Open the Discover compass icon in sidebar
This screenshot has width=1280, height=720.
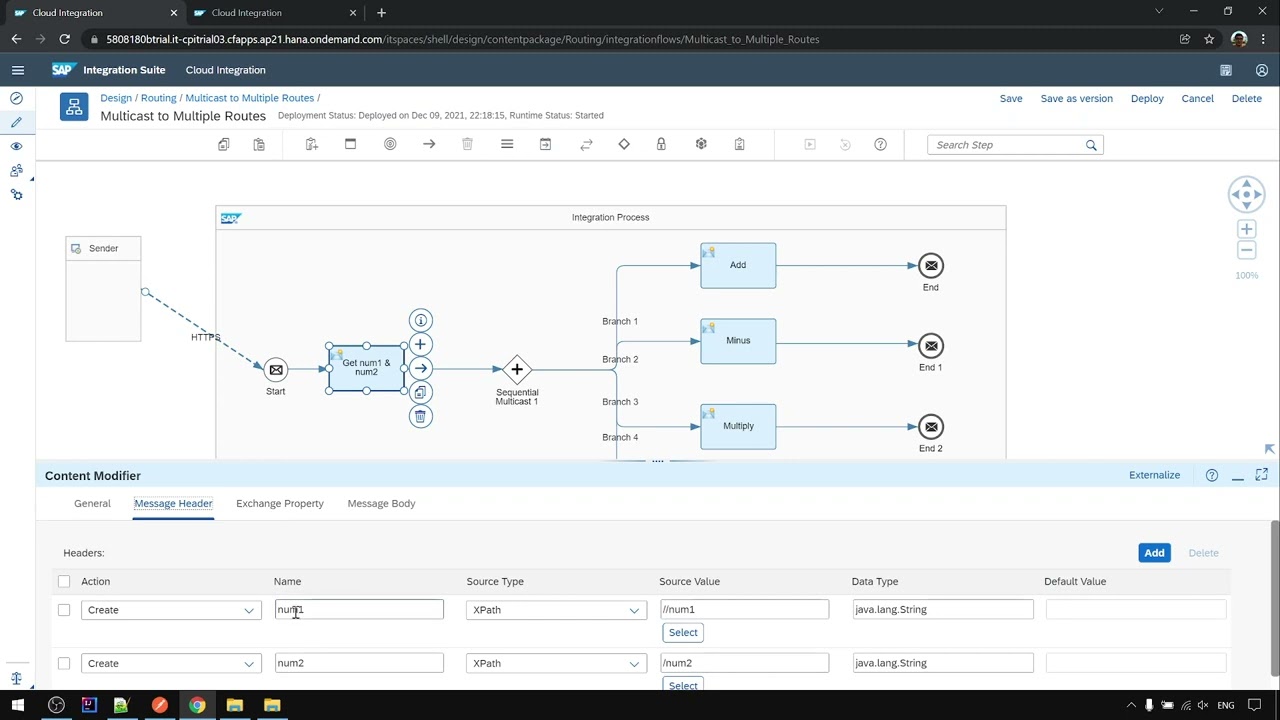pyautogui.click(x=16, y=98)
